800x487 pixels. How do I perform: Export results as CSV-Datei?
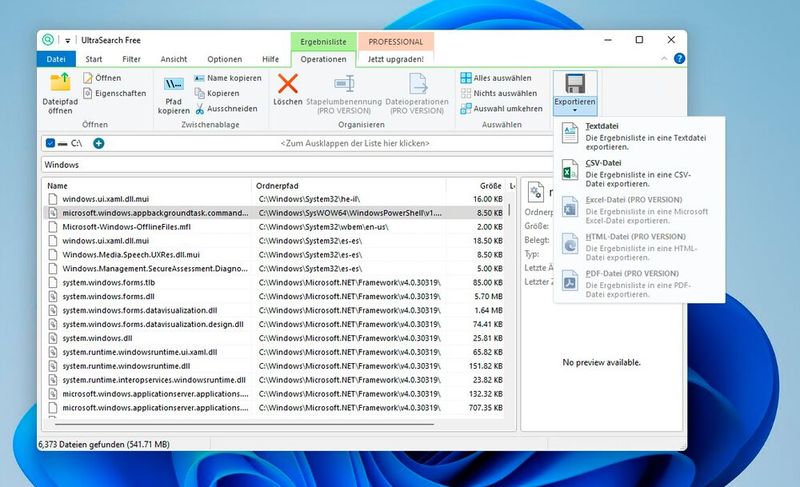click(639, 173)
